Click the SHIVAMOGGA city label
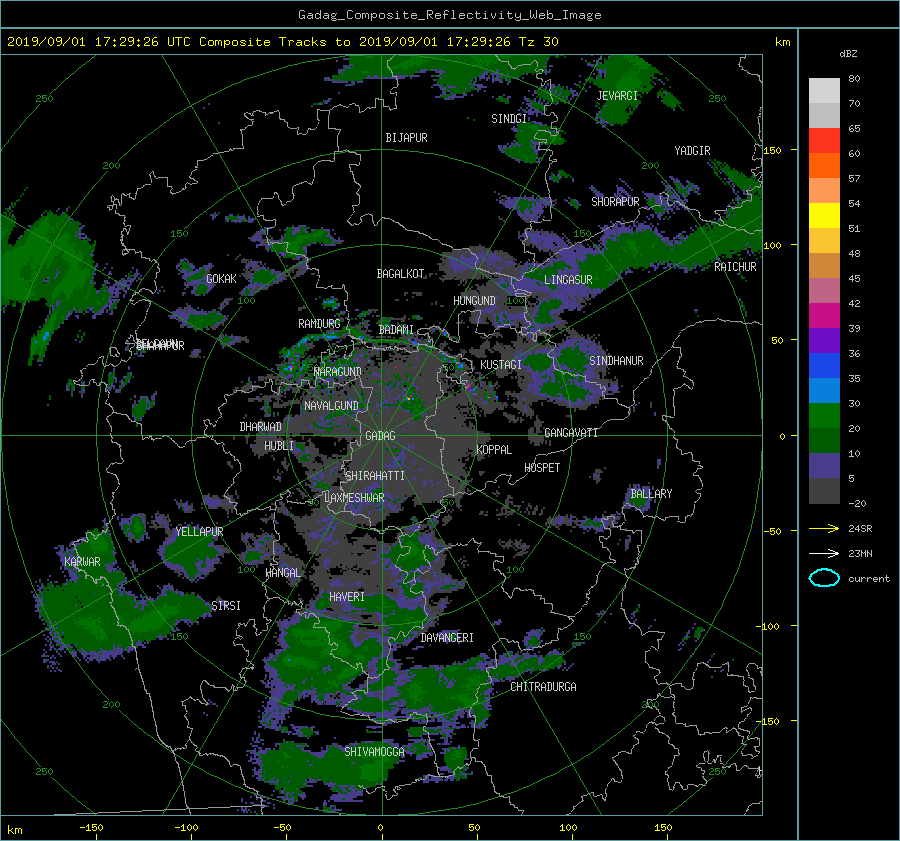 pos(374,751)
